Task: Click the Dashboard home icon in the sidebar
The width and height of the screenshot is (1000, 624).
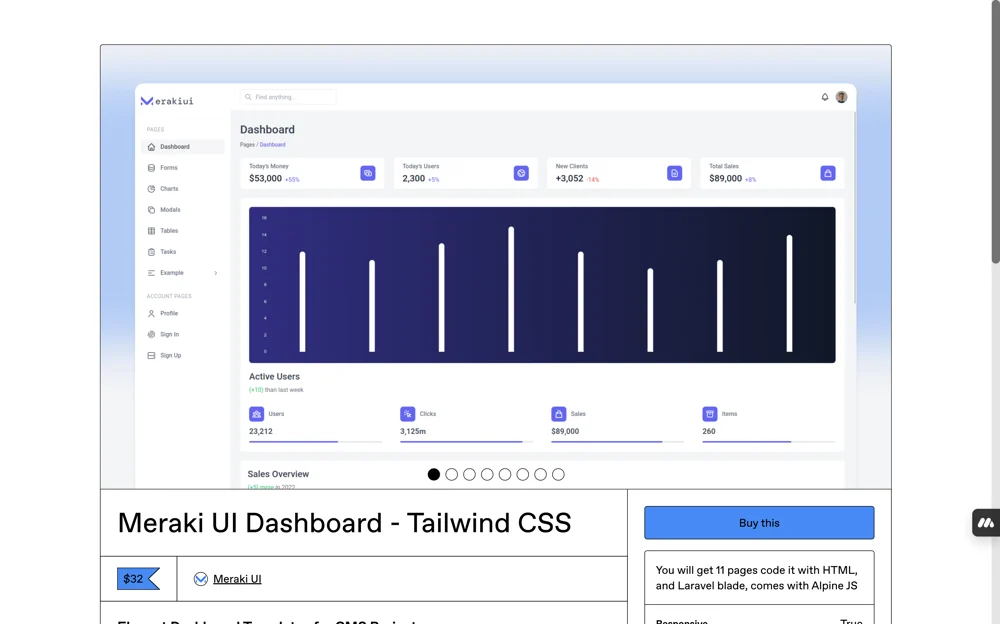Action: 151,147
